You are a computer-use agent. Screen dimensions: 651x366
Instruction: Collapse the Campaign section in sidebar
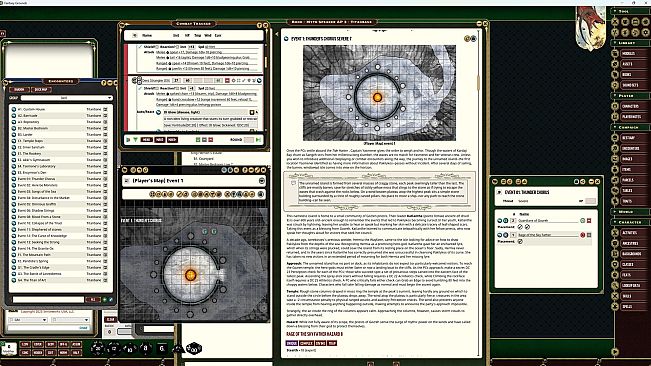(615, 127)
